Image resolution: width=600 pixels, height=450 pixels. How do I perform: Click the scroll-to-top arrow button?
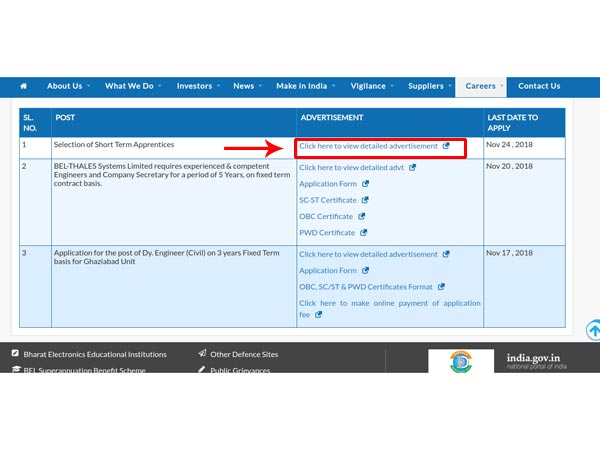pyautogui.click(x=593, y=330)
